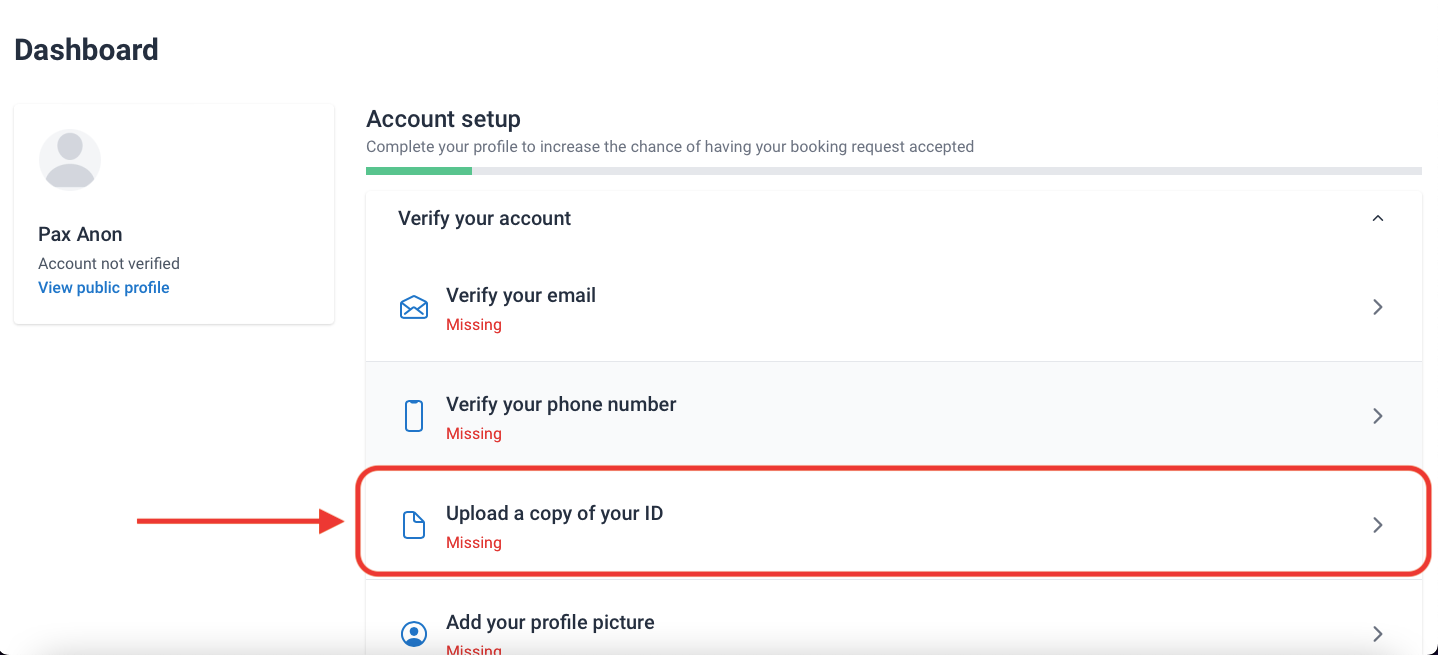The height and width of the screenshot is (655, 1438).
Task: Click the Missing status under Verify your email
Action: coord(474,325)
